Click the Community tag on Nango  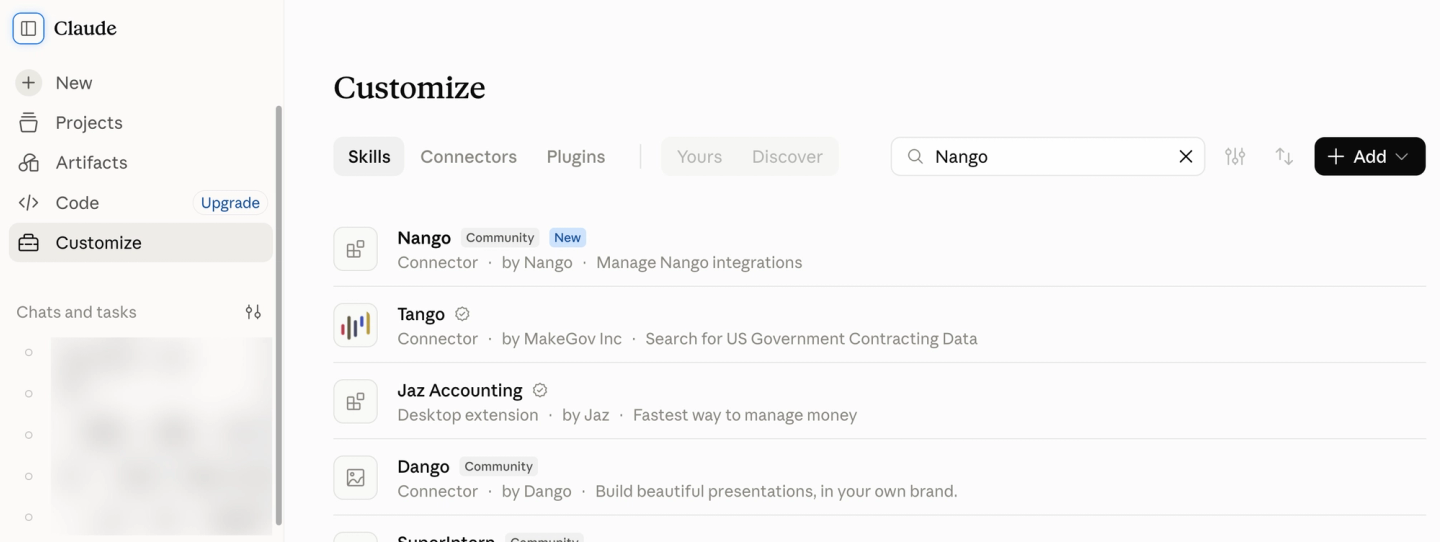click(500, 238)
